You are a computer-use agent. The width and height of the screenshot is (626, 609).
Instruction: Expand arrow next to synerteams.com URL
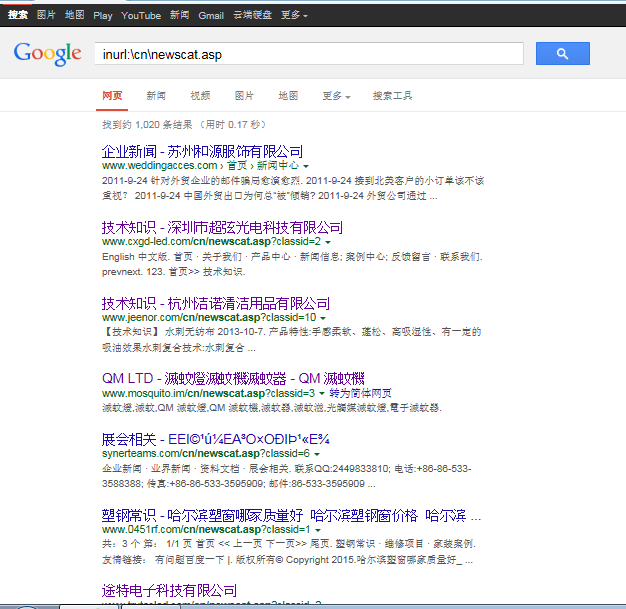317,454
